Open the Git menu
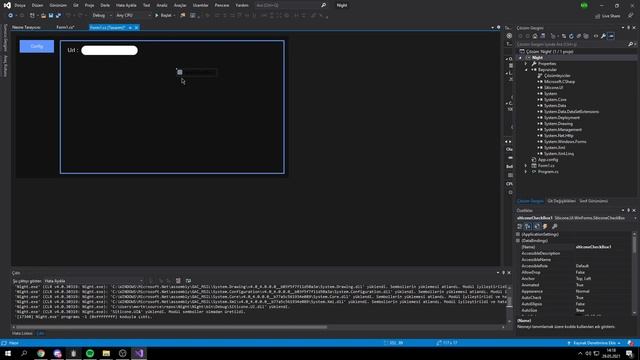The image size is (640, 360). click(x=76, y=5)
